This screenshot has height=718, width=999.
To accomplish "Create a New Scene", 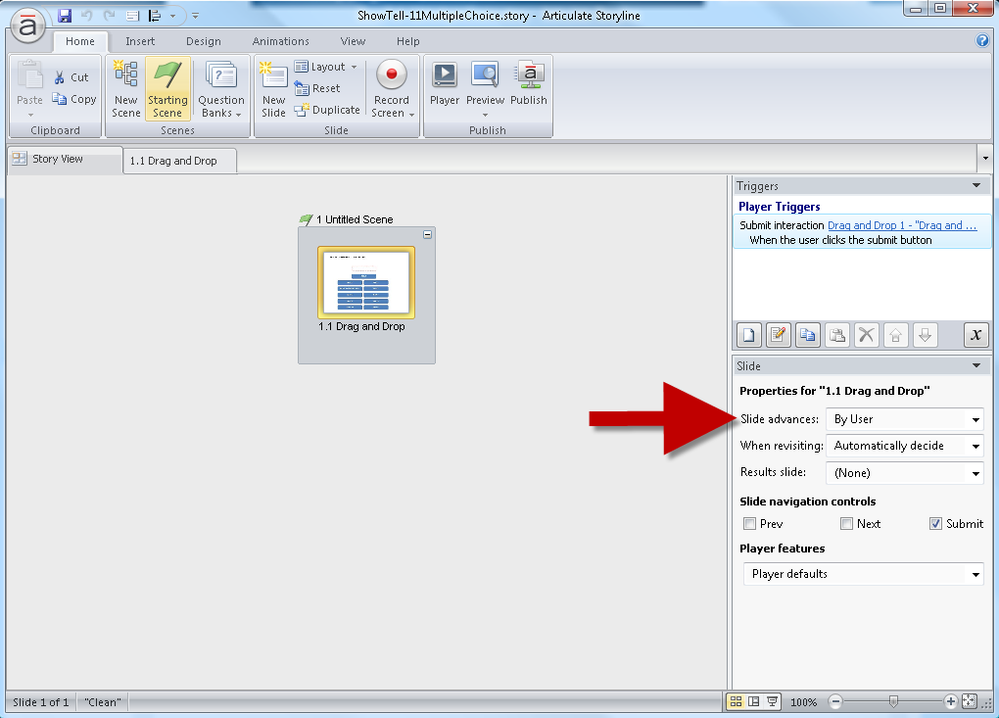I will pyautogui.click(x=126, y=89).
